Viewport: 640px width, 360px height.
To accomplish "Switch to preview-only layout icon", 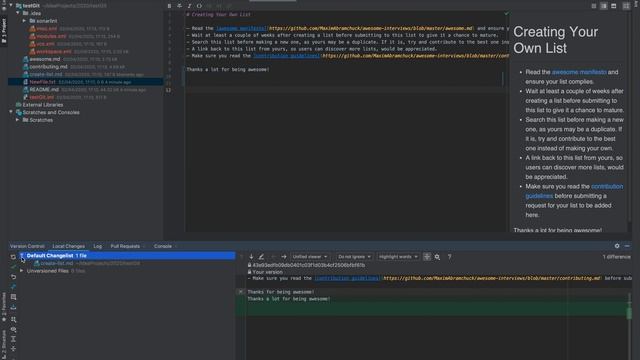I will pyautogui.click(x=613, y=6).
